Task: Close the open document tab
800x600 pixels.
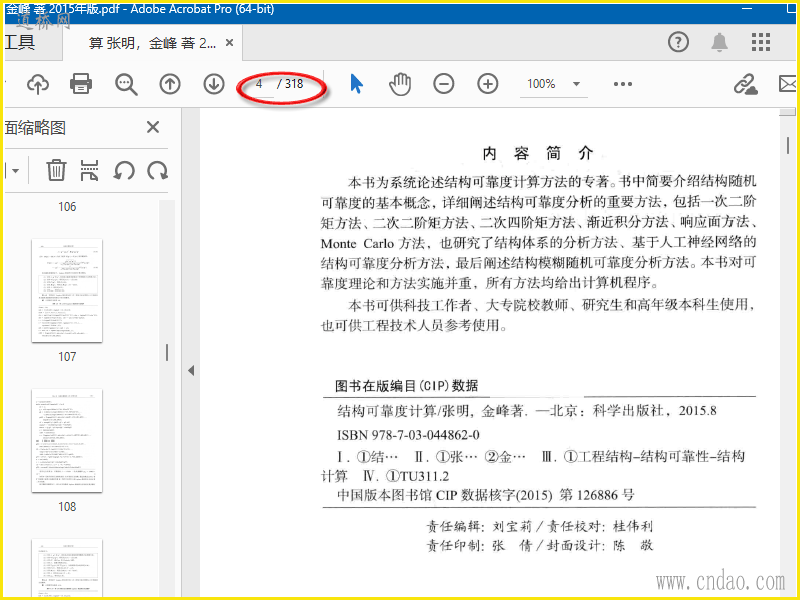Action: [230, 43]
